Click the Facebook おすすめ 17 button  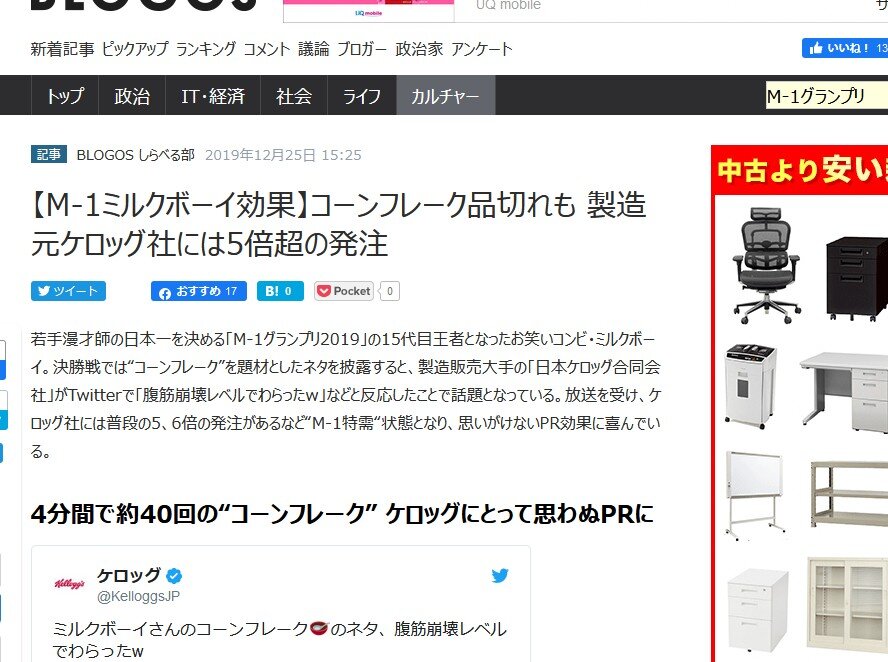[x=199, y=291]
